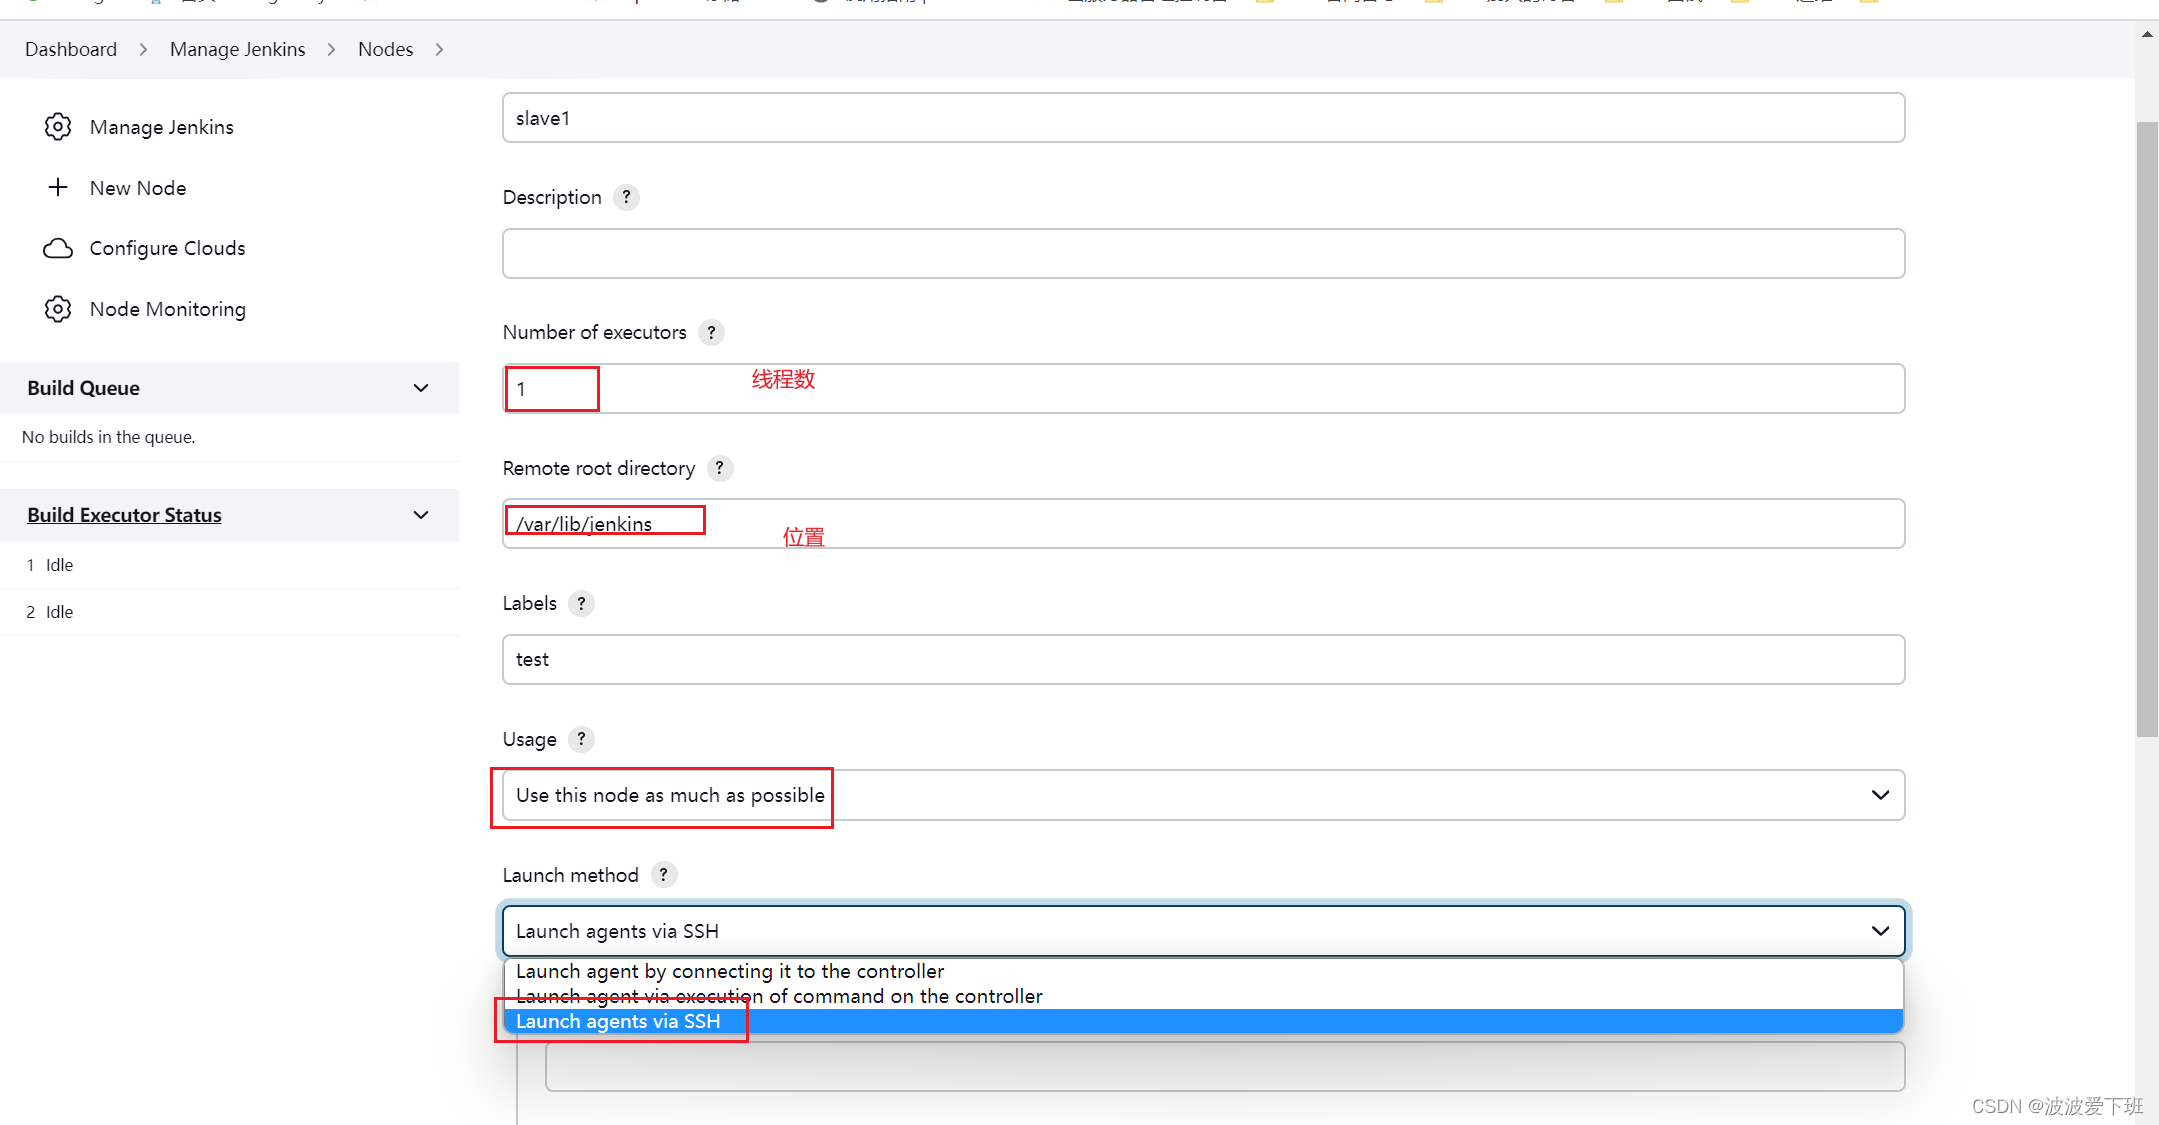Open help for Usage setting
Screen dimensions: 2159x1125
[x=581, y=739]
